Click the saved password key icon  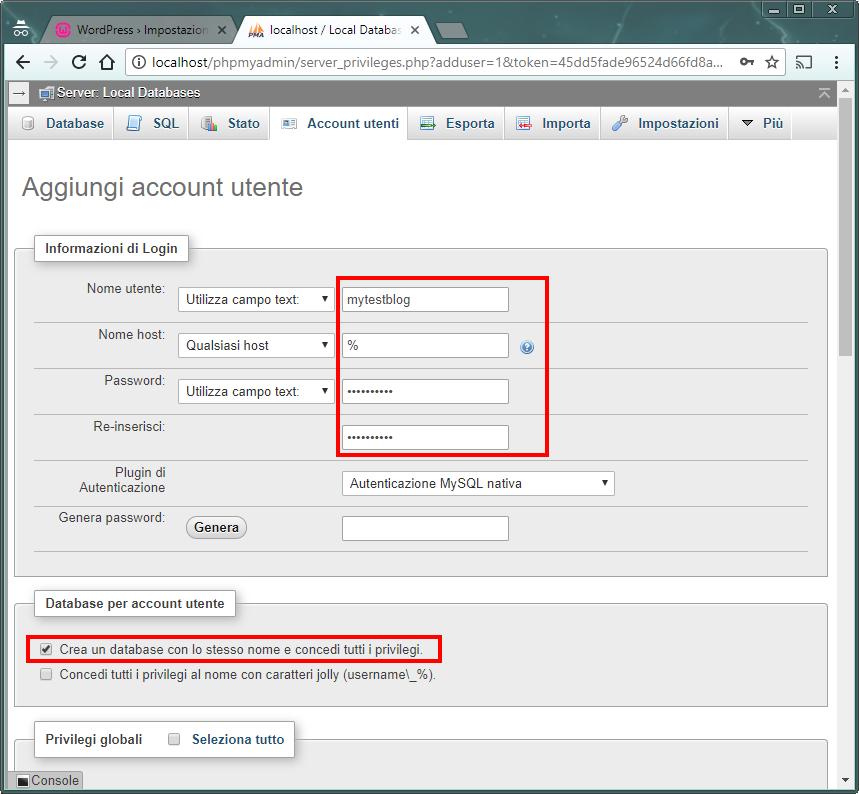coord(747,62)
